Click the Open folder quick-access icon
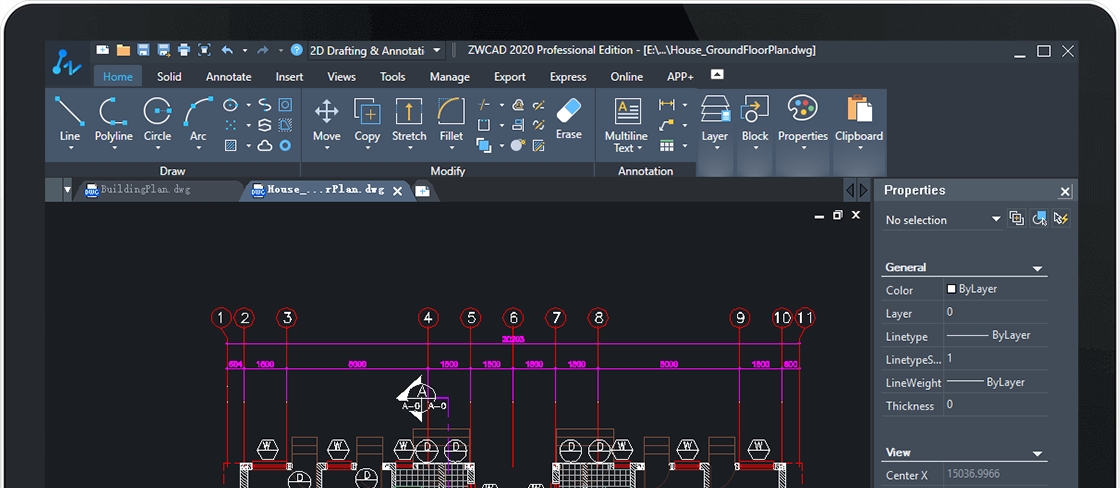Screen dimensions: 1120x488 pyautogui.click(x=124, y=50)
